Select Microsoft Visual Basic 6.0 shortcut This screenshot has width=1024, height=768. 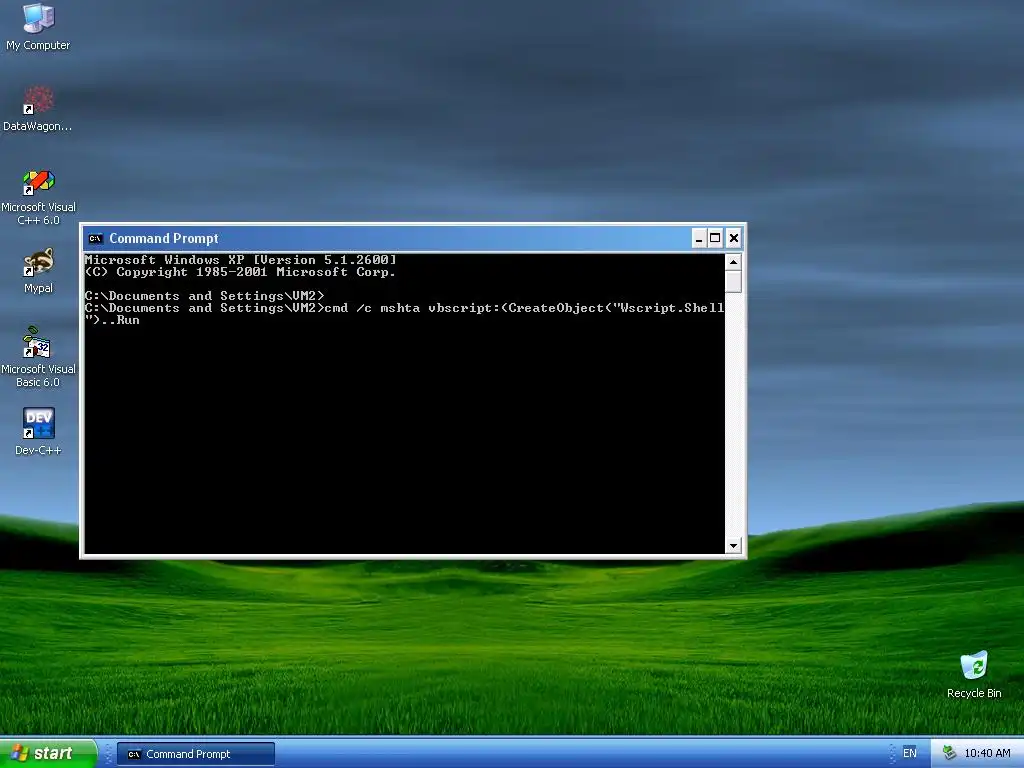[x=38, y=357]
